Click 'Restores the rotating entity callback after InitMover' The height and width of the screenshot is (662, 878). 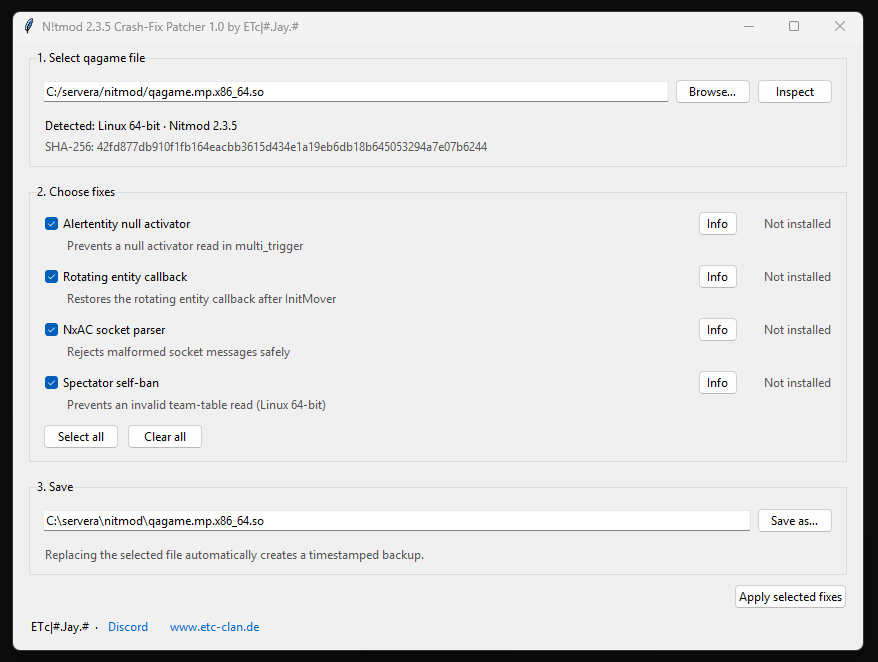tap(202, 299)
